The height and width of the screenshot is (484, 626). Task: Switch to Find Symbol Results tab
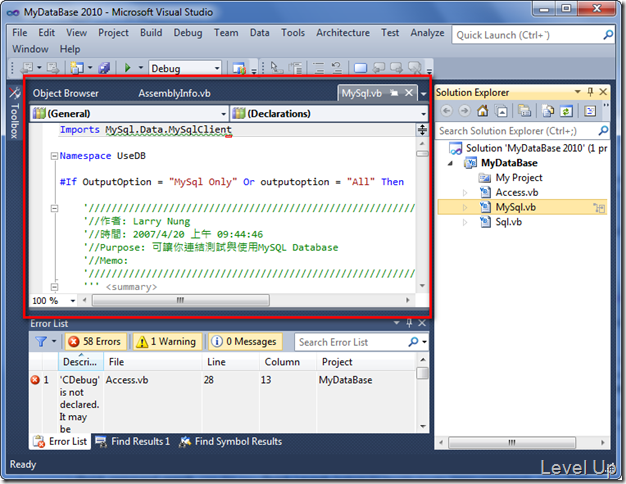point(231,442)
